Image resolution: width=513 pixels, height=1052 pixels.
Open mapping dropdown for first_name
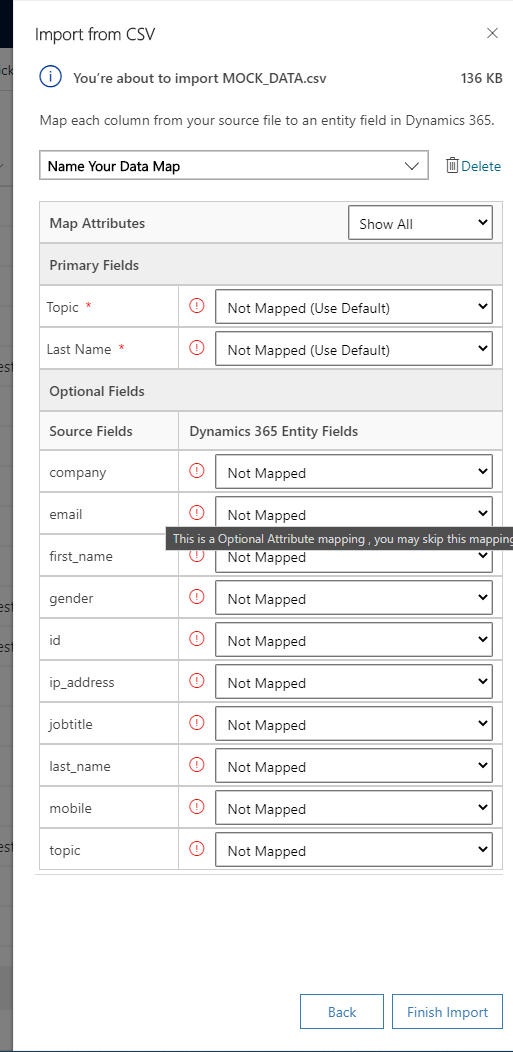pyautogui.click(x=353, y=561)
